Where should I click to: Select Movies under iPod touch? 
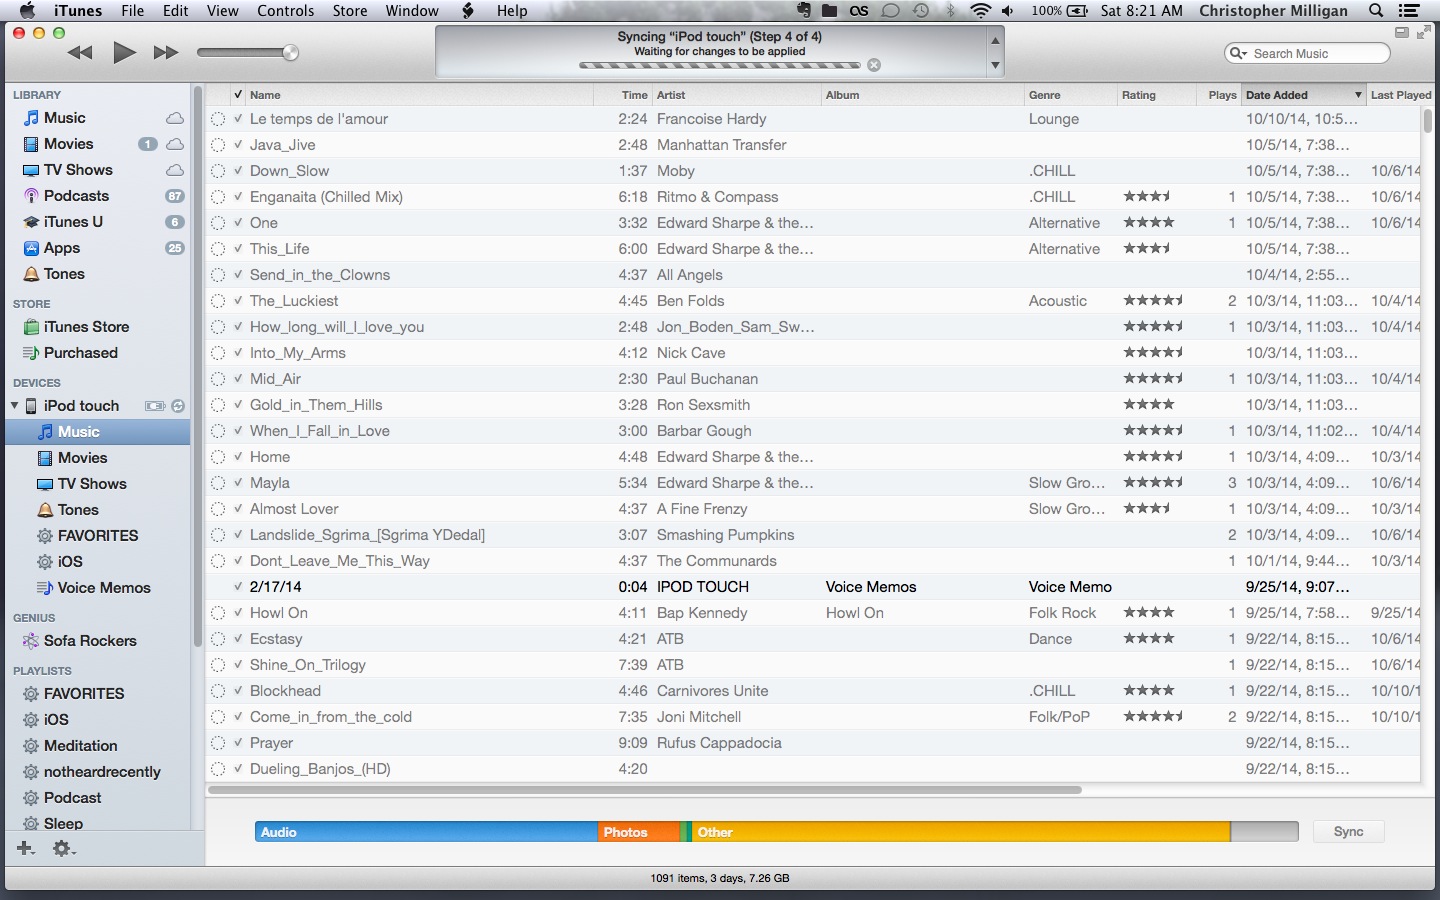[82, 458]
